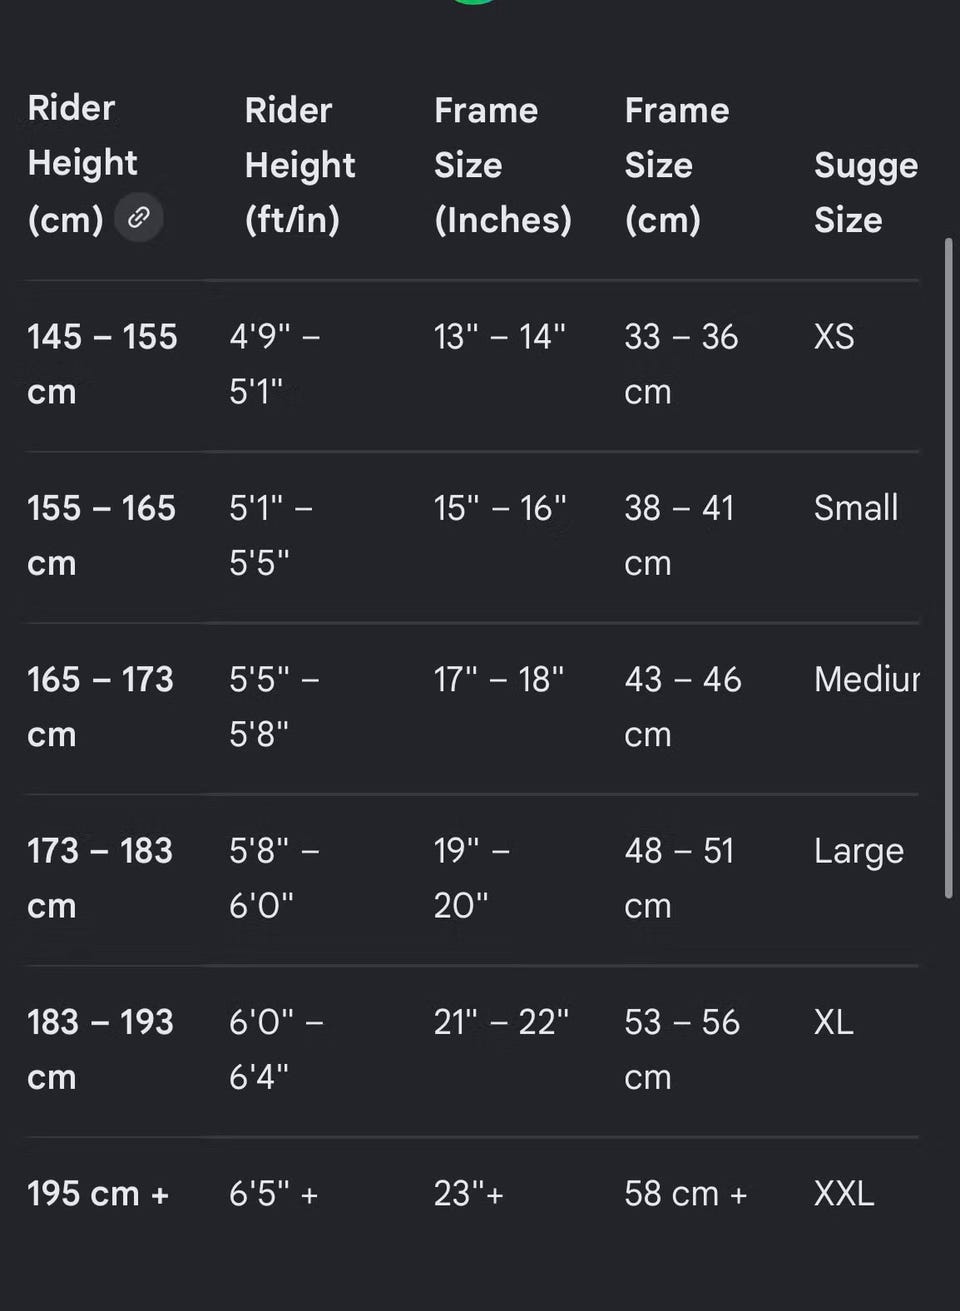Viewport: 960px width, 1311px height.
Task: Select the Frame Size (cm) column header
Action: click(677, 165)
